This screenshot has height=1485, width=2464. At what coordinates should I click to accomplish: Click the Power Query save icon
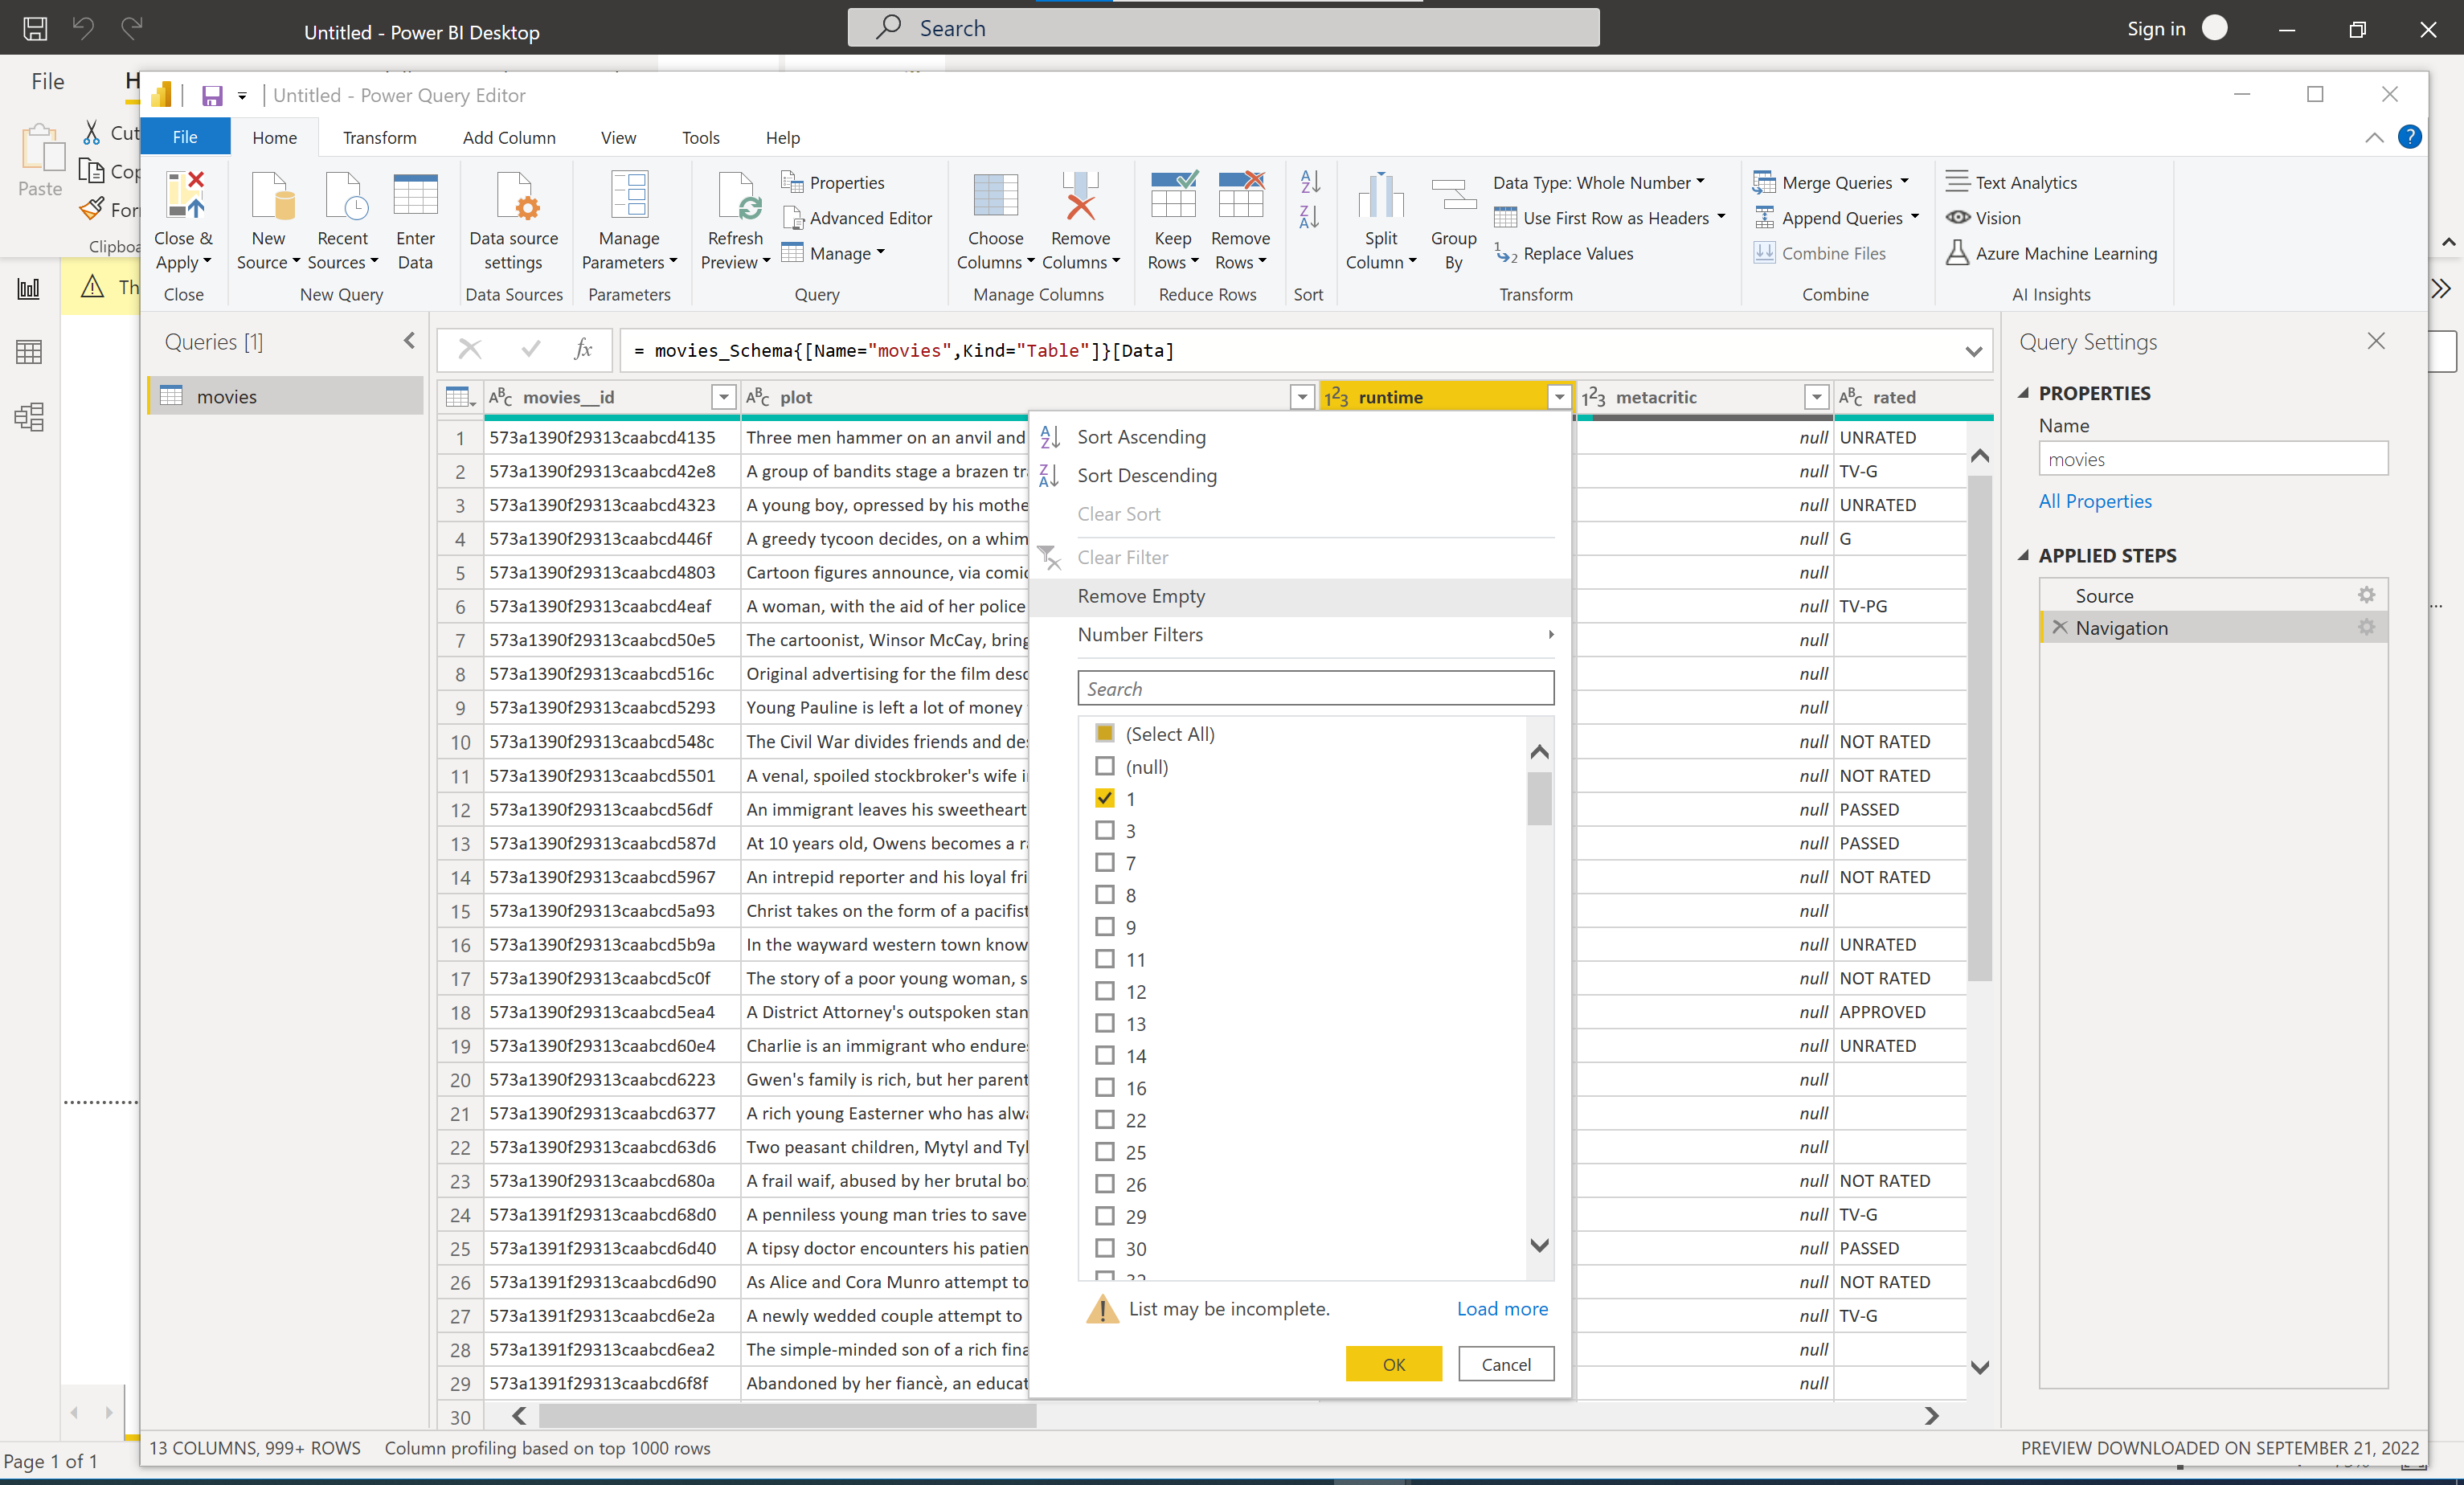tap(212, 96)
